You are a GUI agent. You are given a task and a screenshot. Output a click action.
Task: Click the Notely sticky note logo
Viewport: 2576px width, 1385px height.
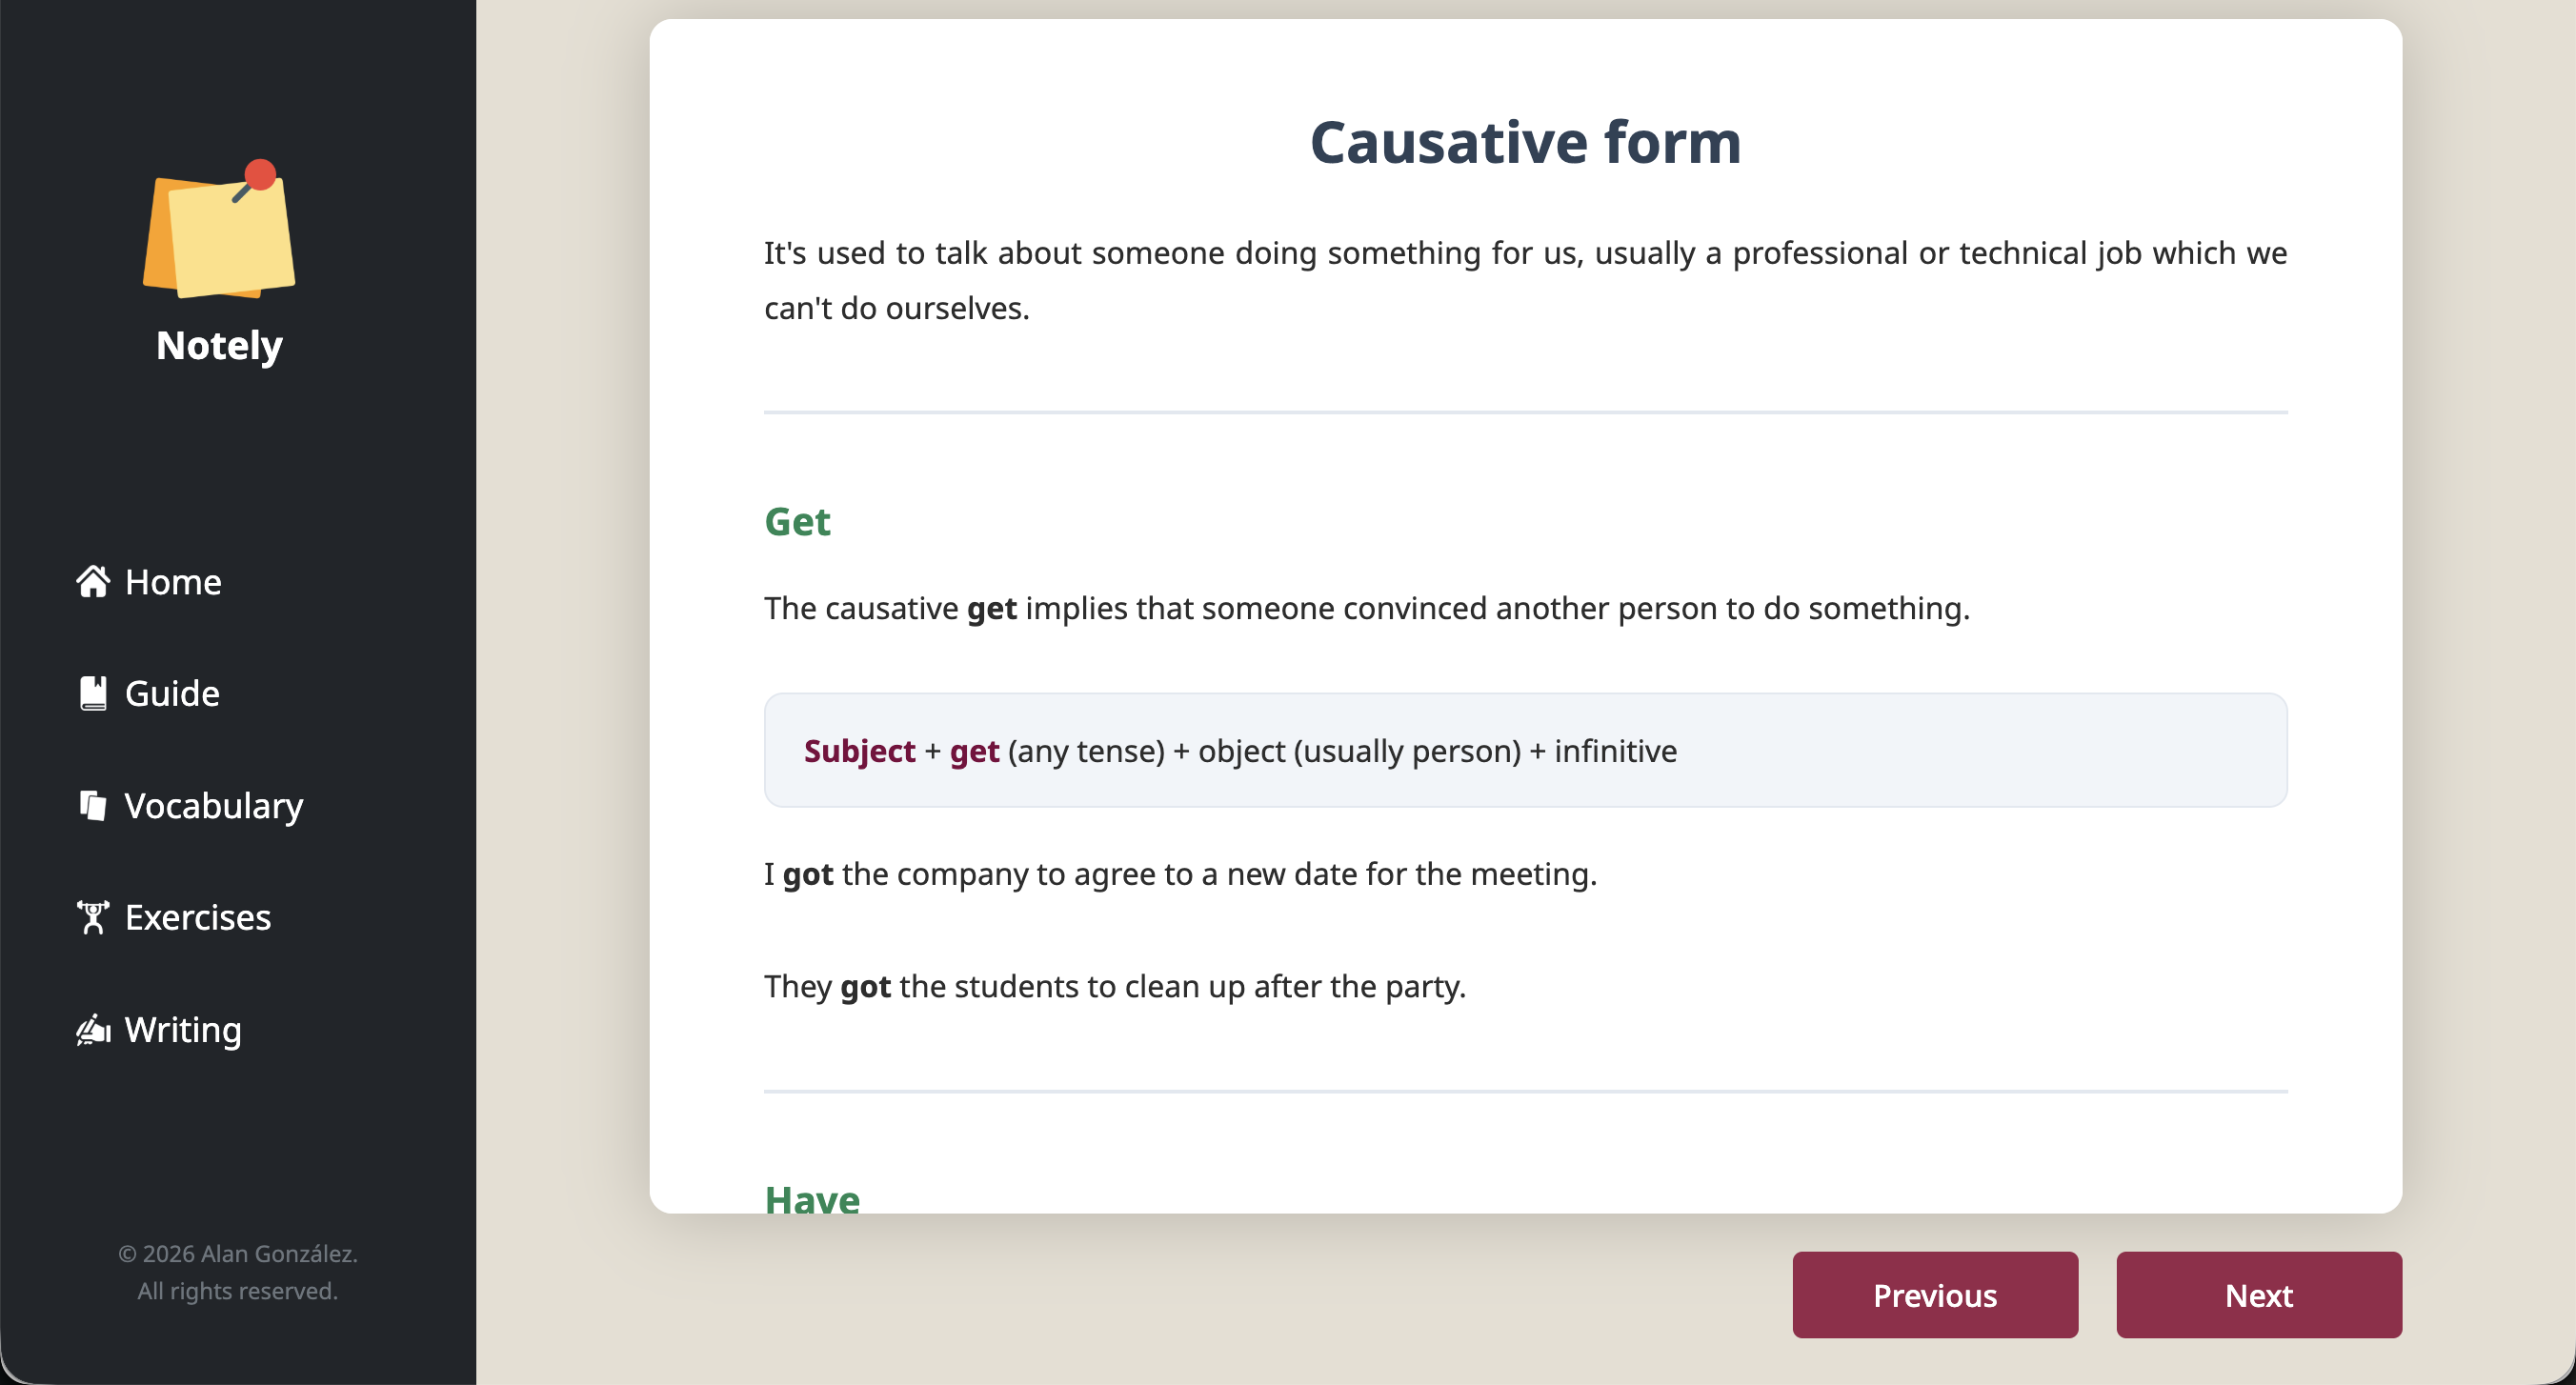[219, 229]
